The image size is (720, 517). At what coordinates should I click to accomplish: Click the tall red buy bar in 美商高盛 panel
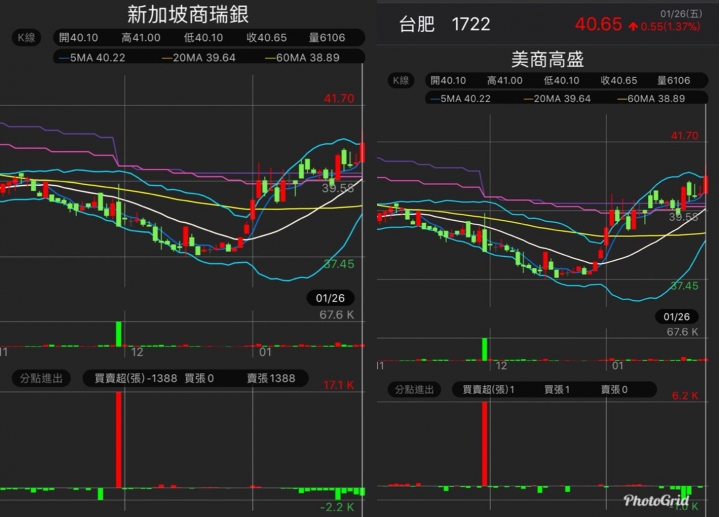(484, 444)
